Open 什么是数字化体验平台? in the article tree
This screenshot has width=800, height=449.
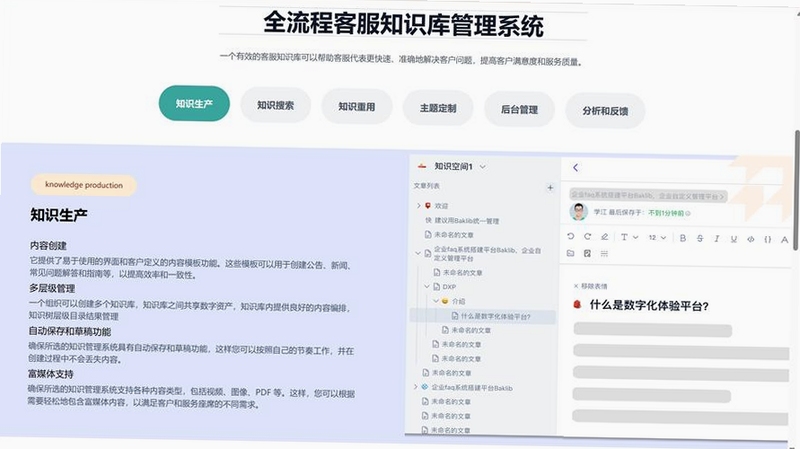tap(495, 316)
